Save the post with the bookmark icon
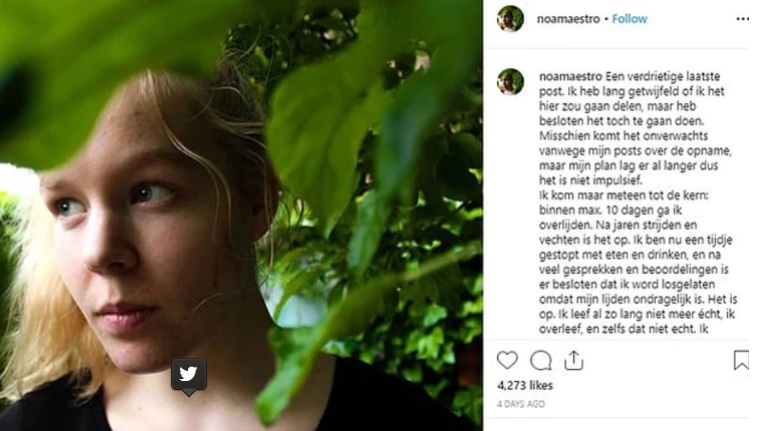Screen dimensions: 757x431 pyautogui.click(x=740, y=360)
